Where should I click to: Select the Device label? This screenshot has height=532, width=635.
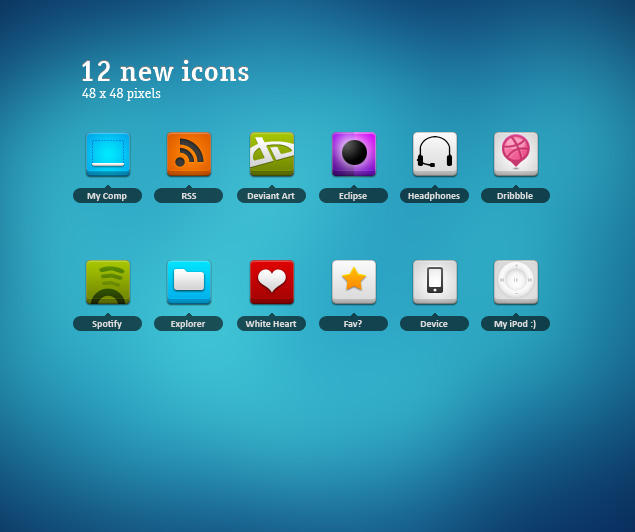pyautogui.click(x=435, y=323)
